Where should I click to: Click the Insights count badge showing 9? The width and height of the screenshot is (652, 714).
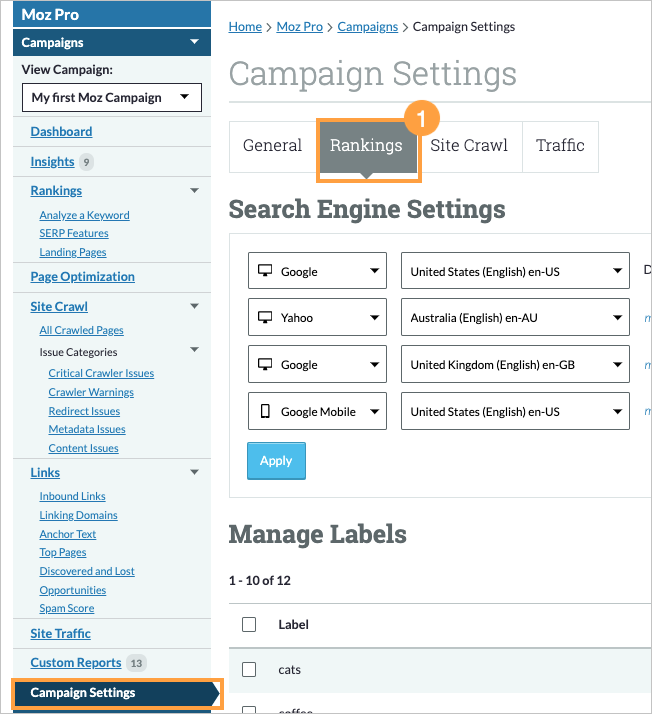click(x=86, y=162)
